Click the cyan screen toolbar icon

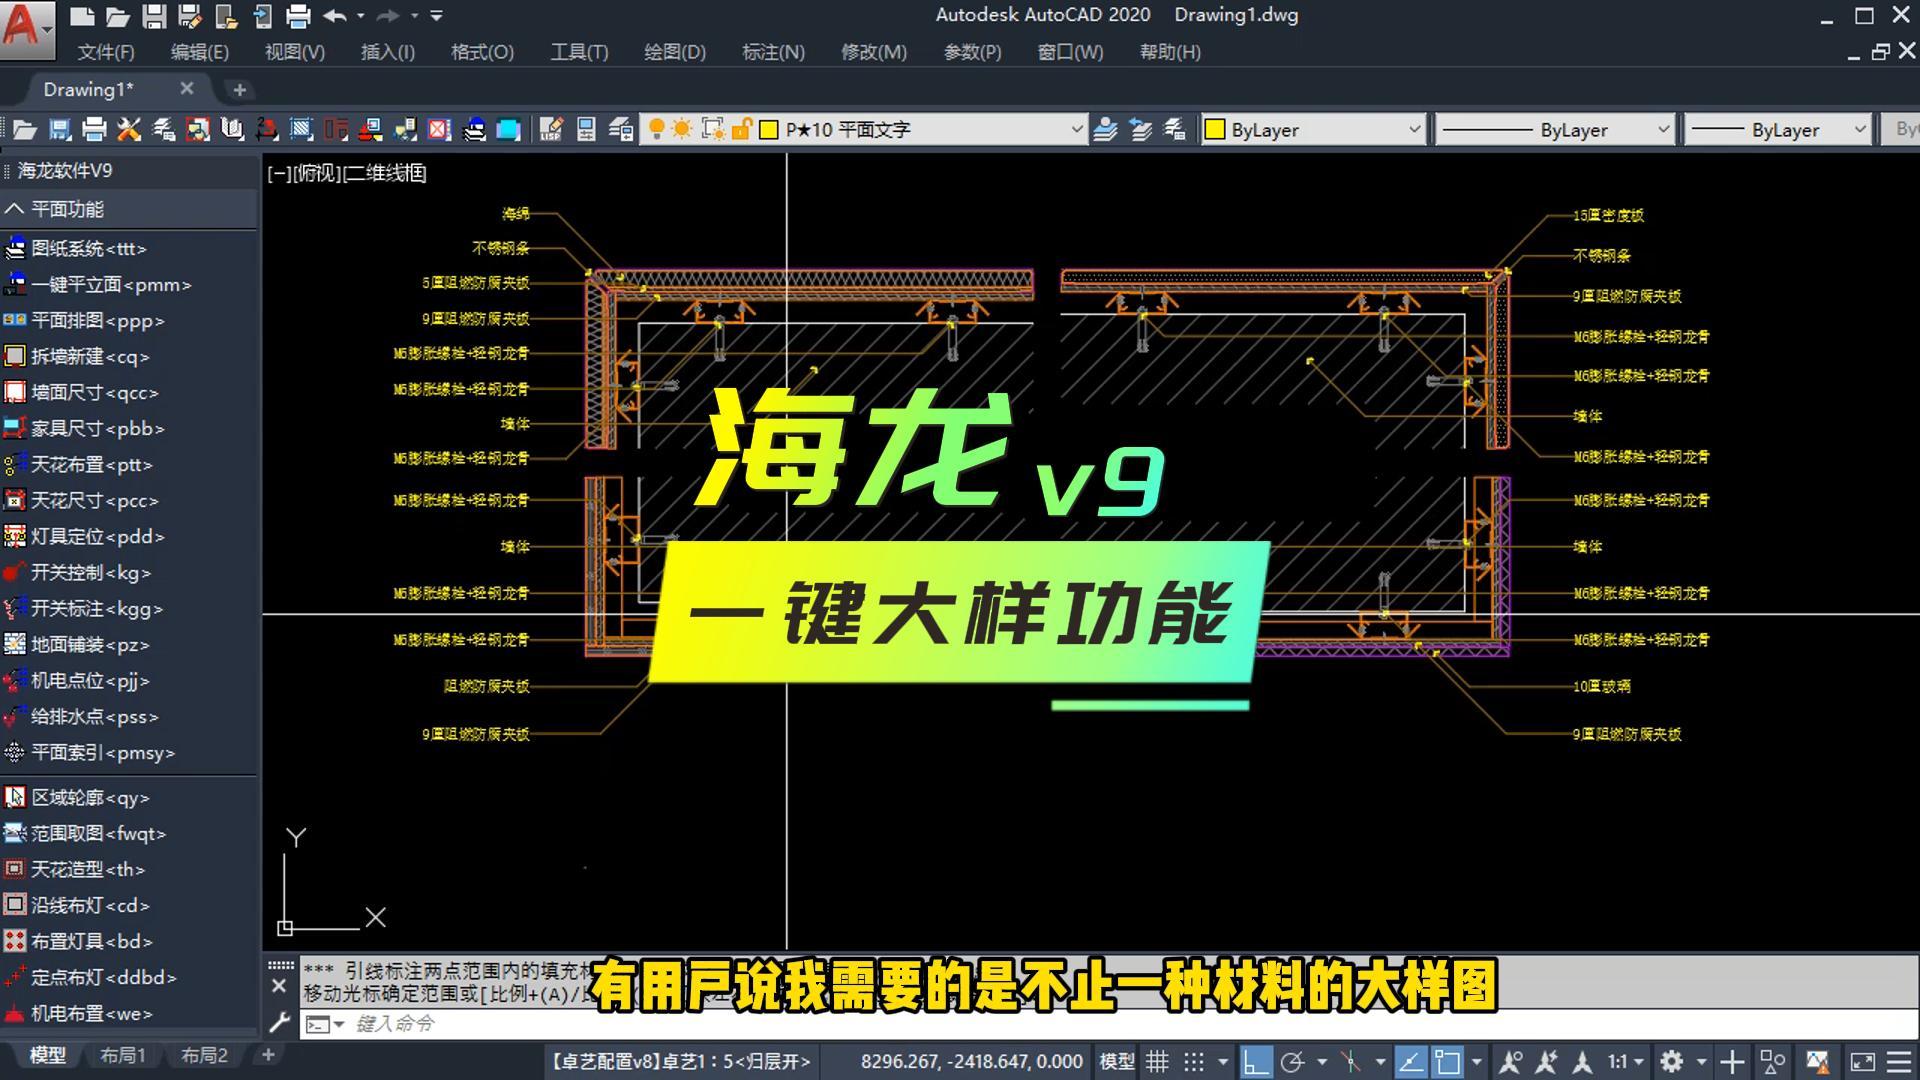tap(508, 129)
